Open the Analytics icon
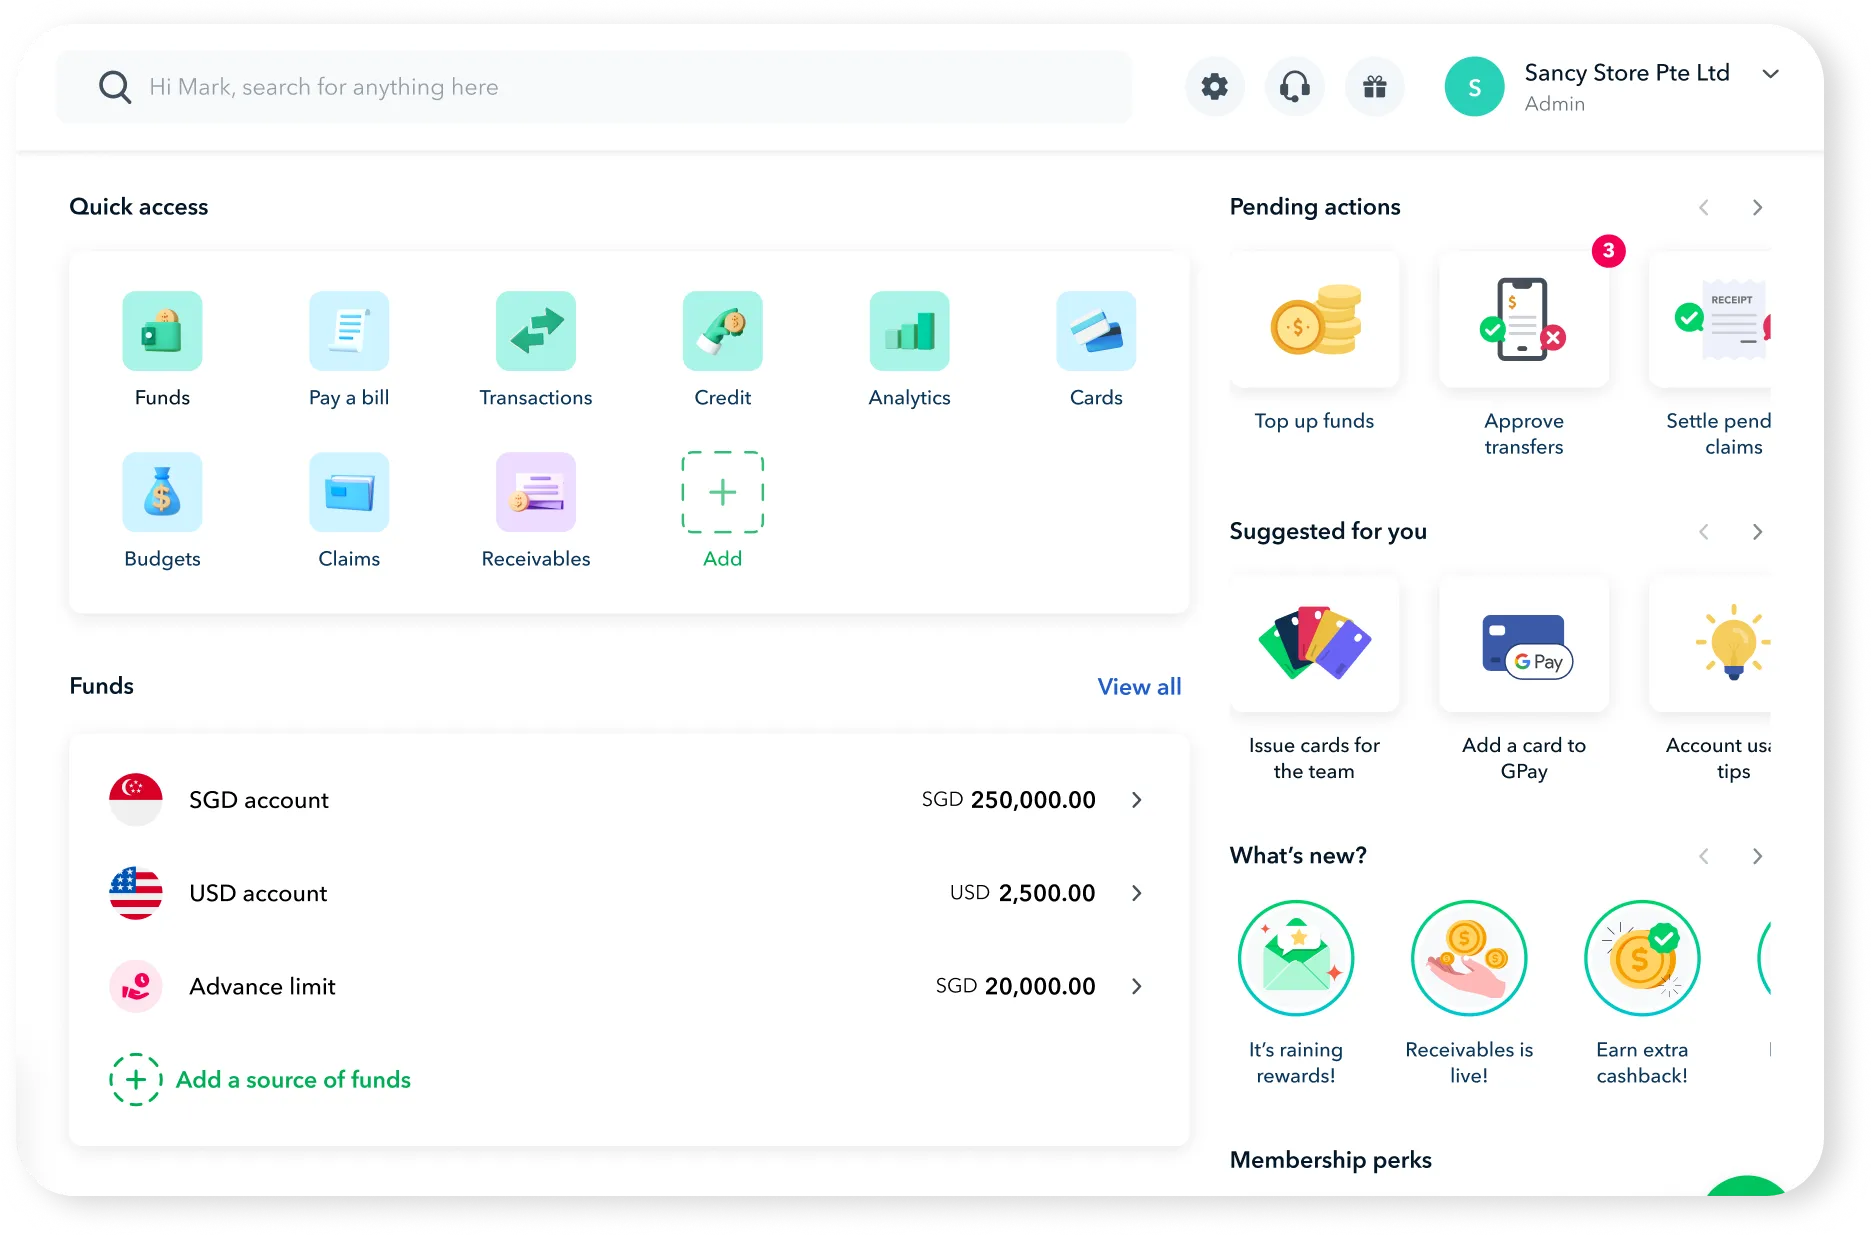Viewport: 1871px width, 1235px height. [x=909, y=331]
